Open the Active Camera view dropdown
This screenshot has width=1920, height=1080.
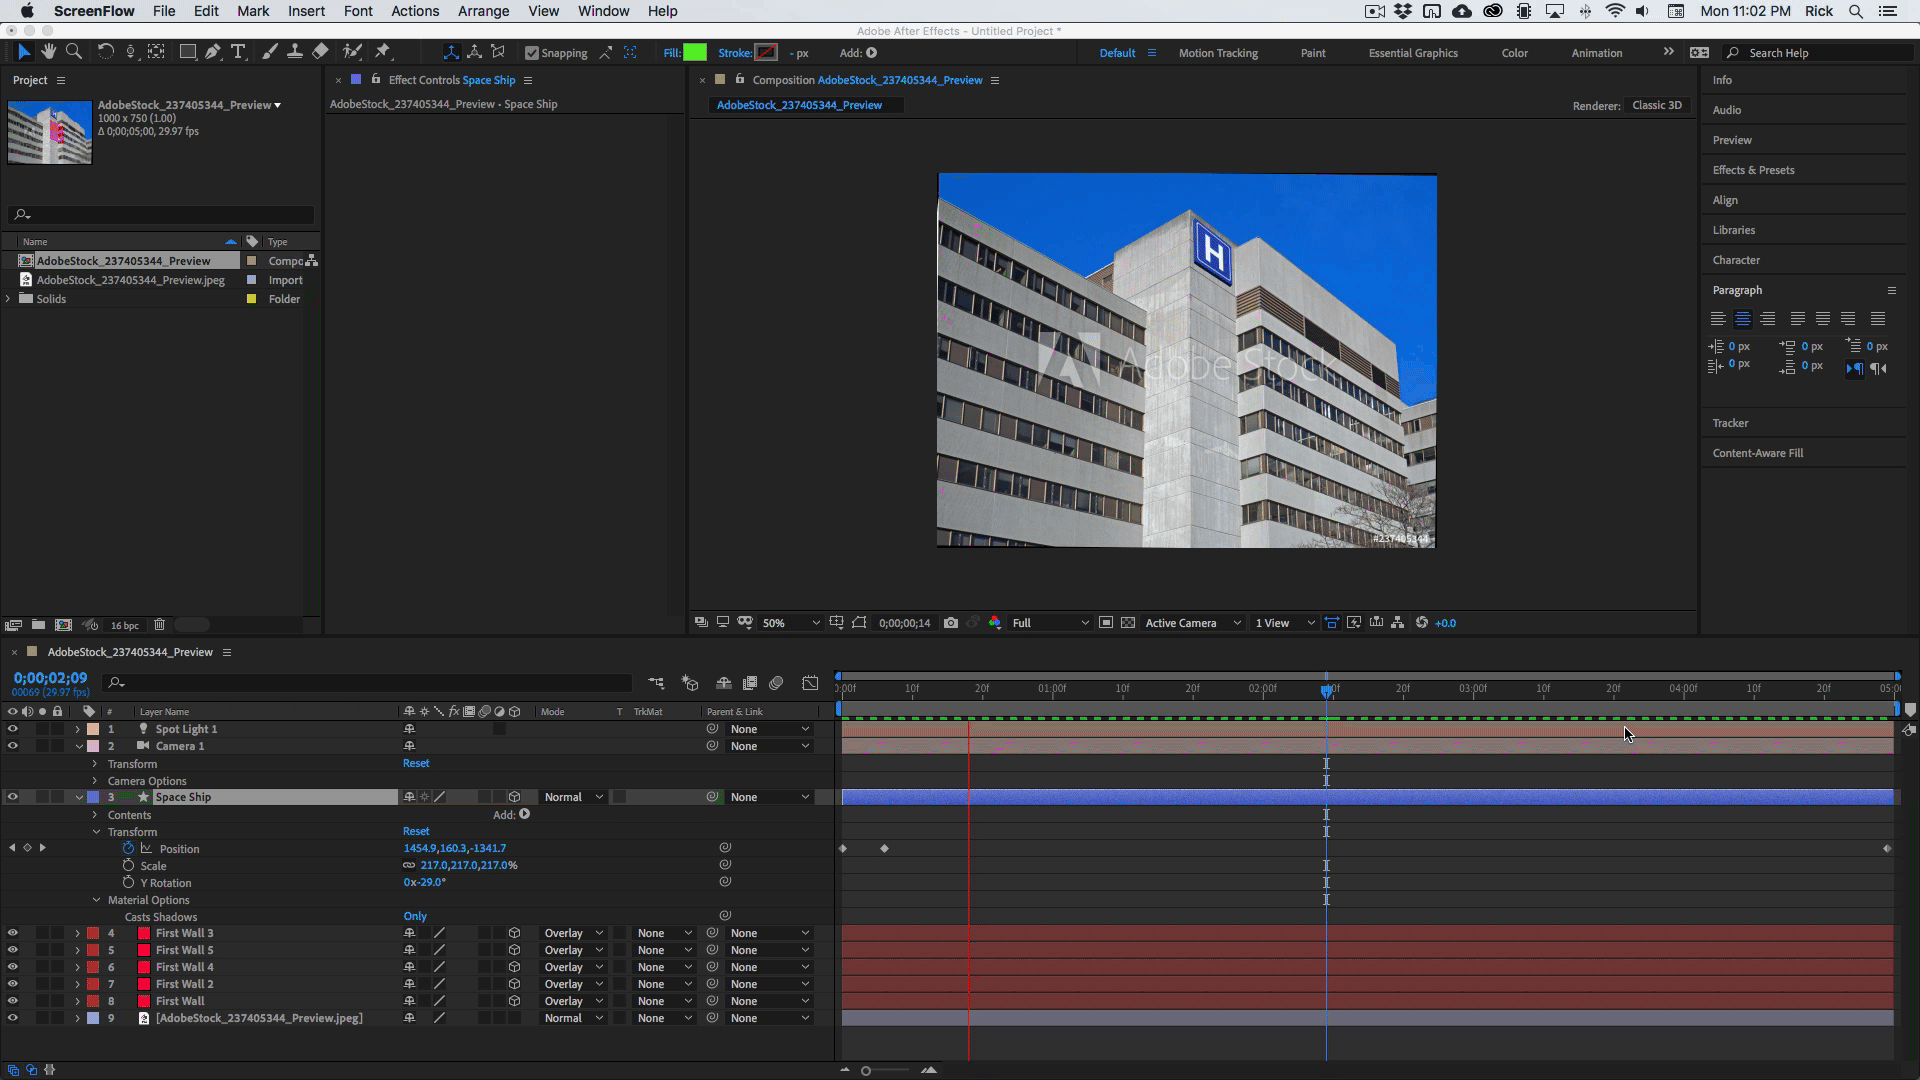[x=1192, y=623]
